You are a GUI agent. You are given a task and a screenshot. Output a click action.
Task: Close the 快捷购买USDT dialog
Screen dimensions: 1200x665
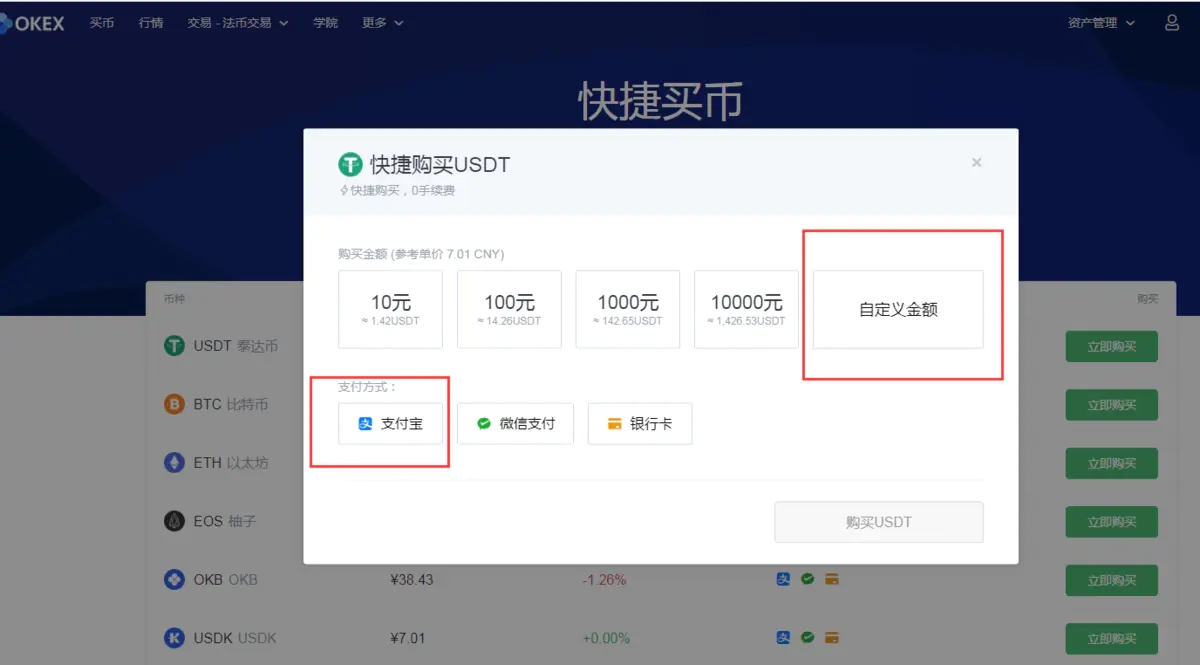(977, 162)
